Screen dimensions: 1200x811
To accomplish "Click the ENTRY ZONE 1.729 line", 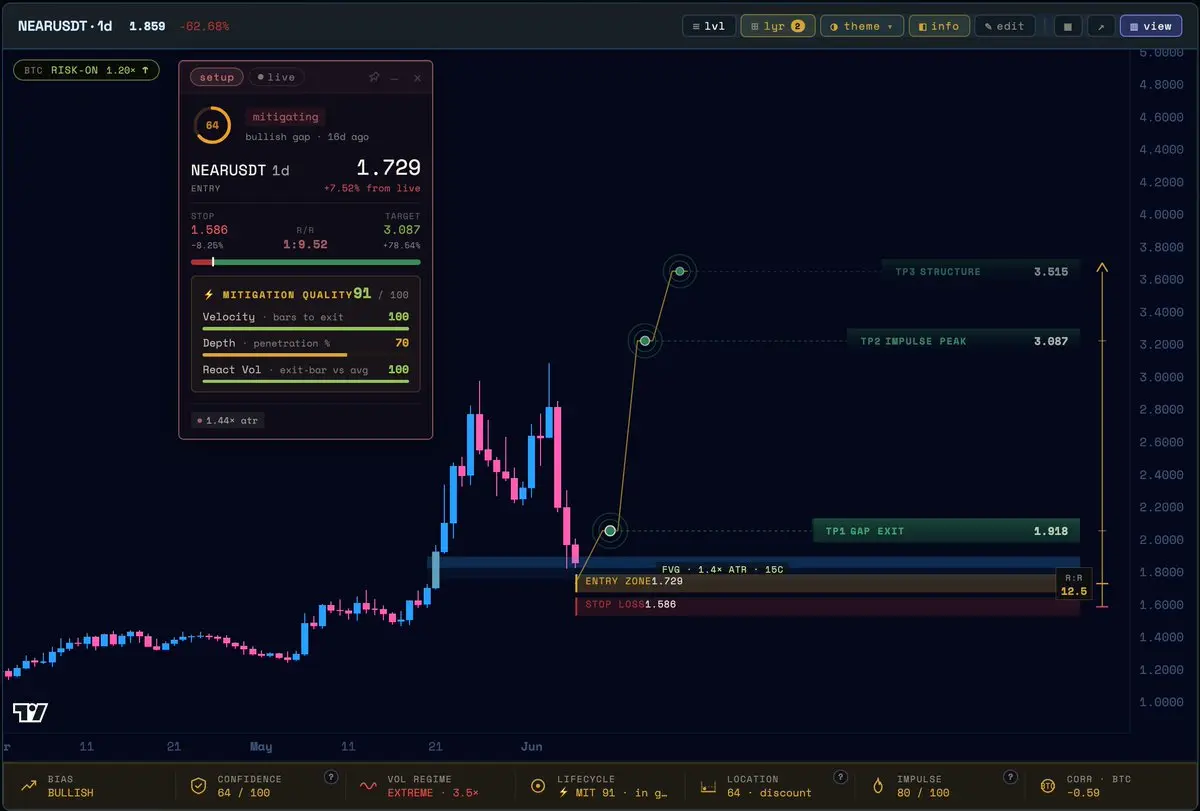I will pos(827,581).
